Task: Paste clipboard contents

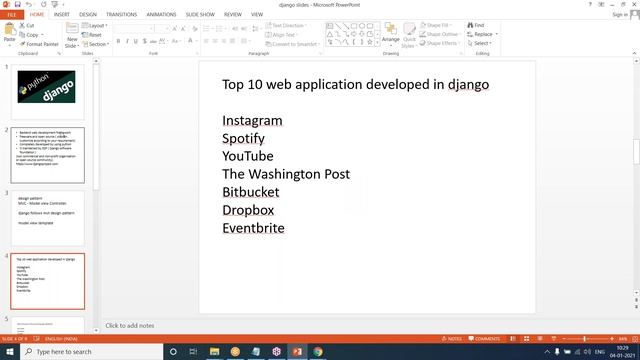Action: pos(9,33)
